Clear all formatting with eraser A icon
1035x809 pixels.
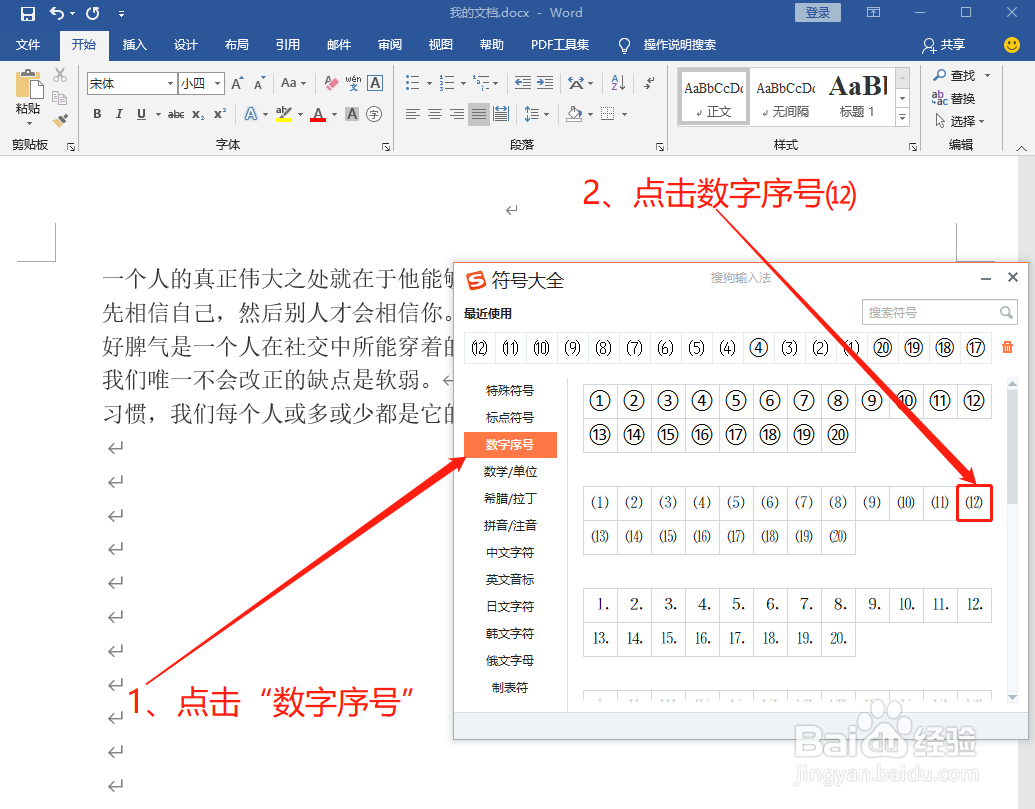[x=331, y=83]
